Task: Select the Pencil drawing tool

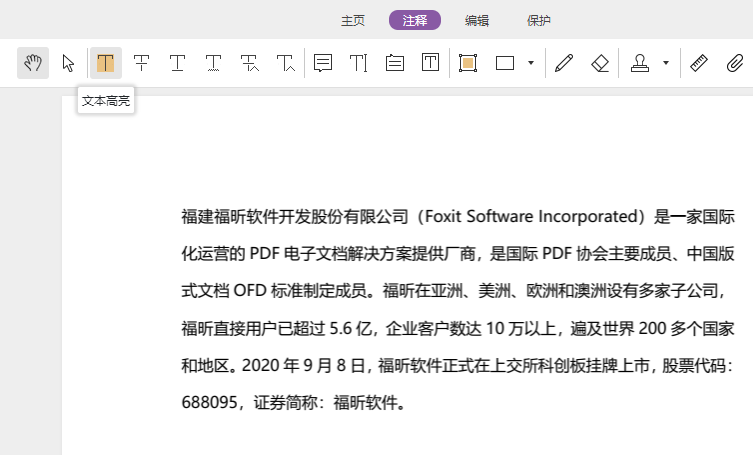Action: (x=564, y=63)
